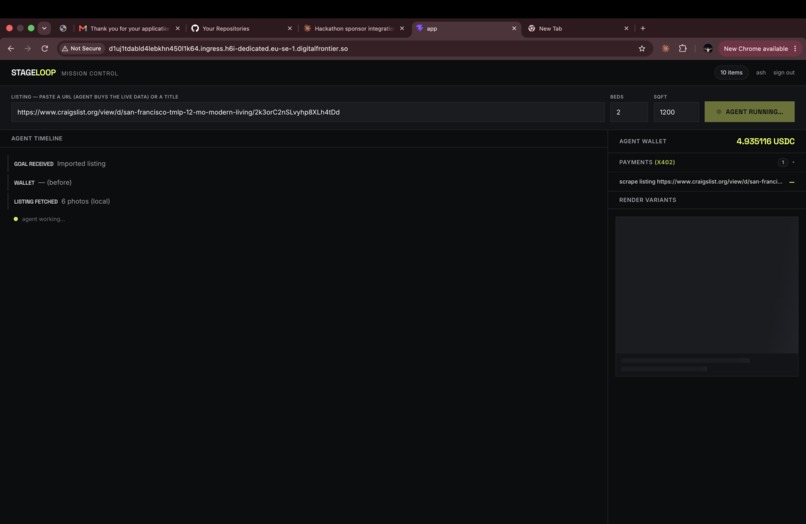The width and height of the screenshot is (806, 524).
Task: Click New Chrome available update button
Action: pyautogui.click(x=755, y=48)
